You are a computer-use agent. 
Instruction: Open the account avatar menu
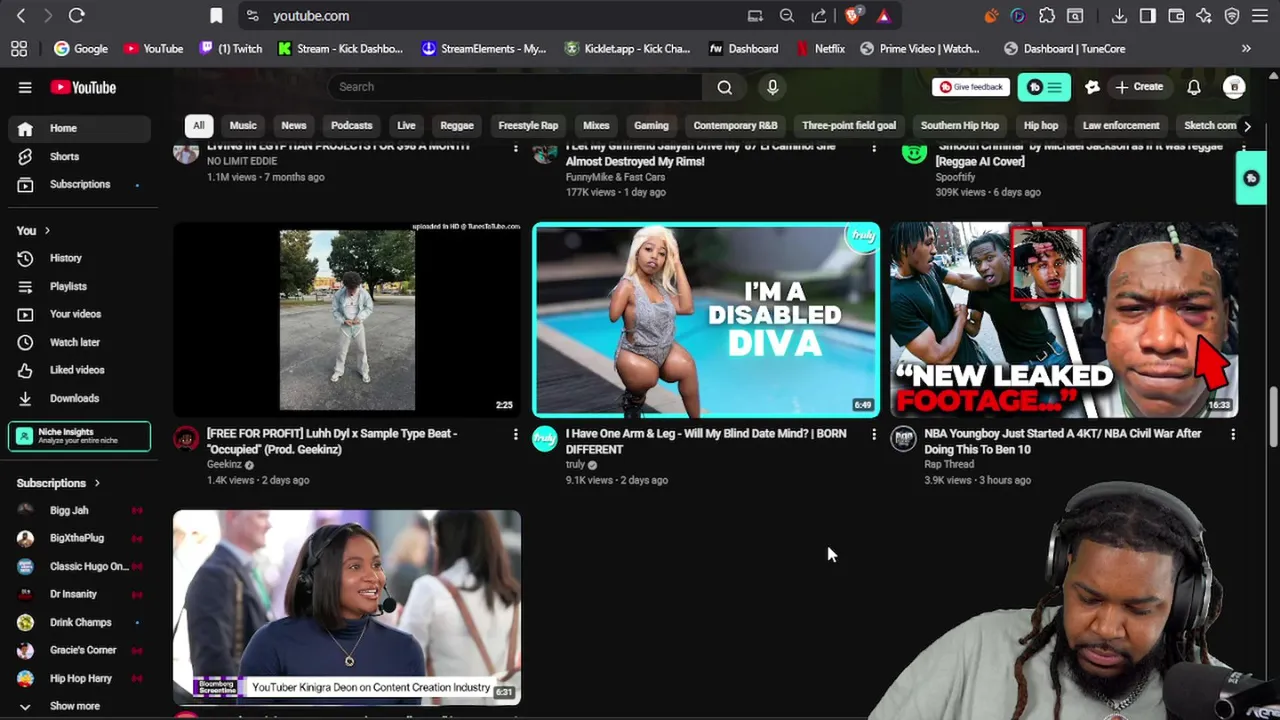click(x=1234, y=87)
